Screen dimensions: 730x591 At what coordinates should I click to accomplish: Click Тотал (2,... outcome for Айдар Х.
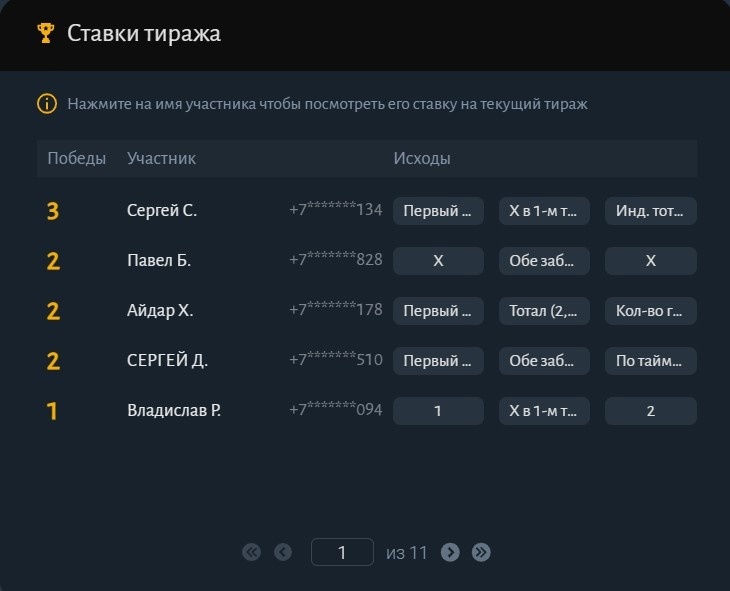point(544,311)
